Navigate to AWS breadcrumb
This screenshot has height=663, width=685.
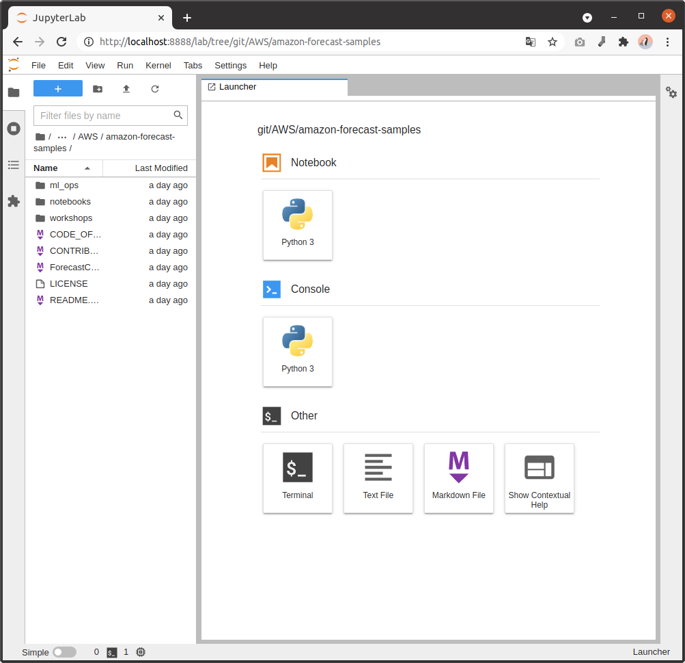[88, 137]
